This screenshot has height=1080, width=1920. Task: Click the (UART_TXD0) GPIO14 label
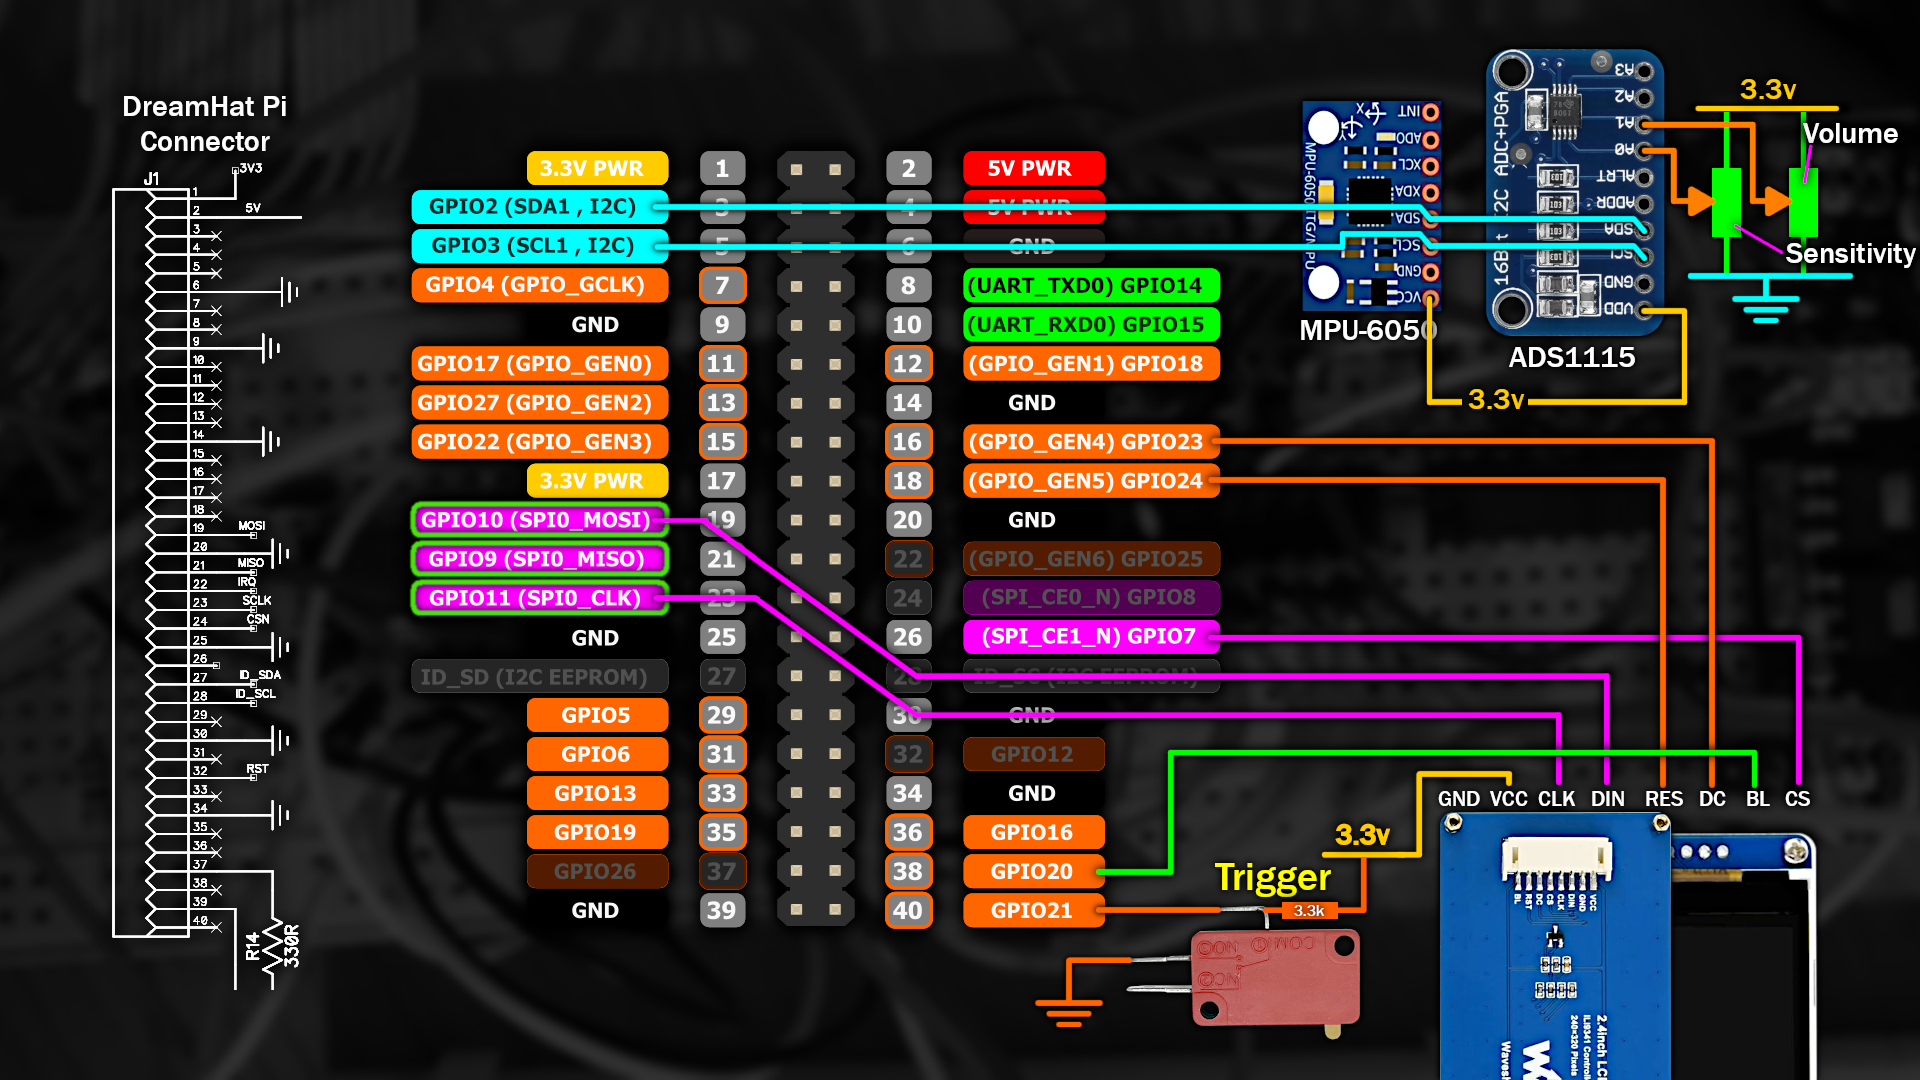1091,285
